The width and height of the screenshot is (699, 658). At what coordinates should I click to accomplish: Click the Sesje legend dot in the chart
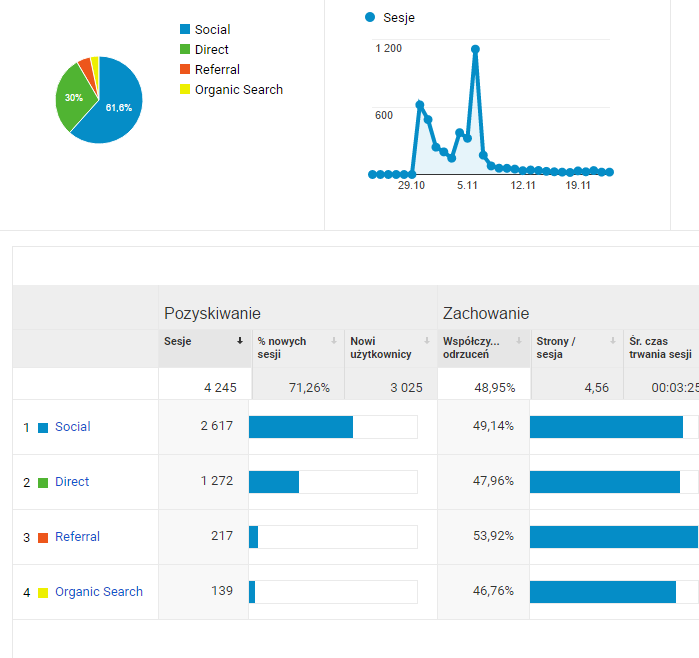[x=370, y=17]
